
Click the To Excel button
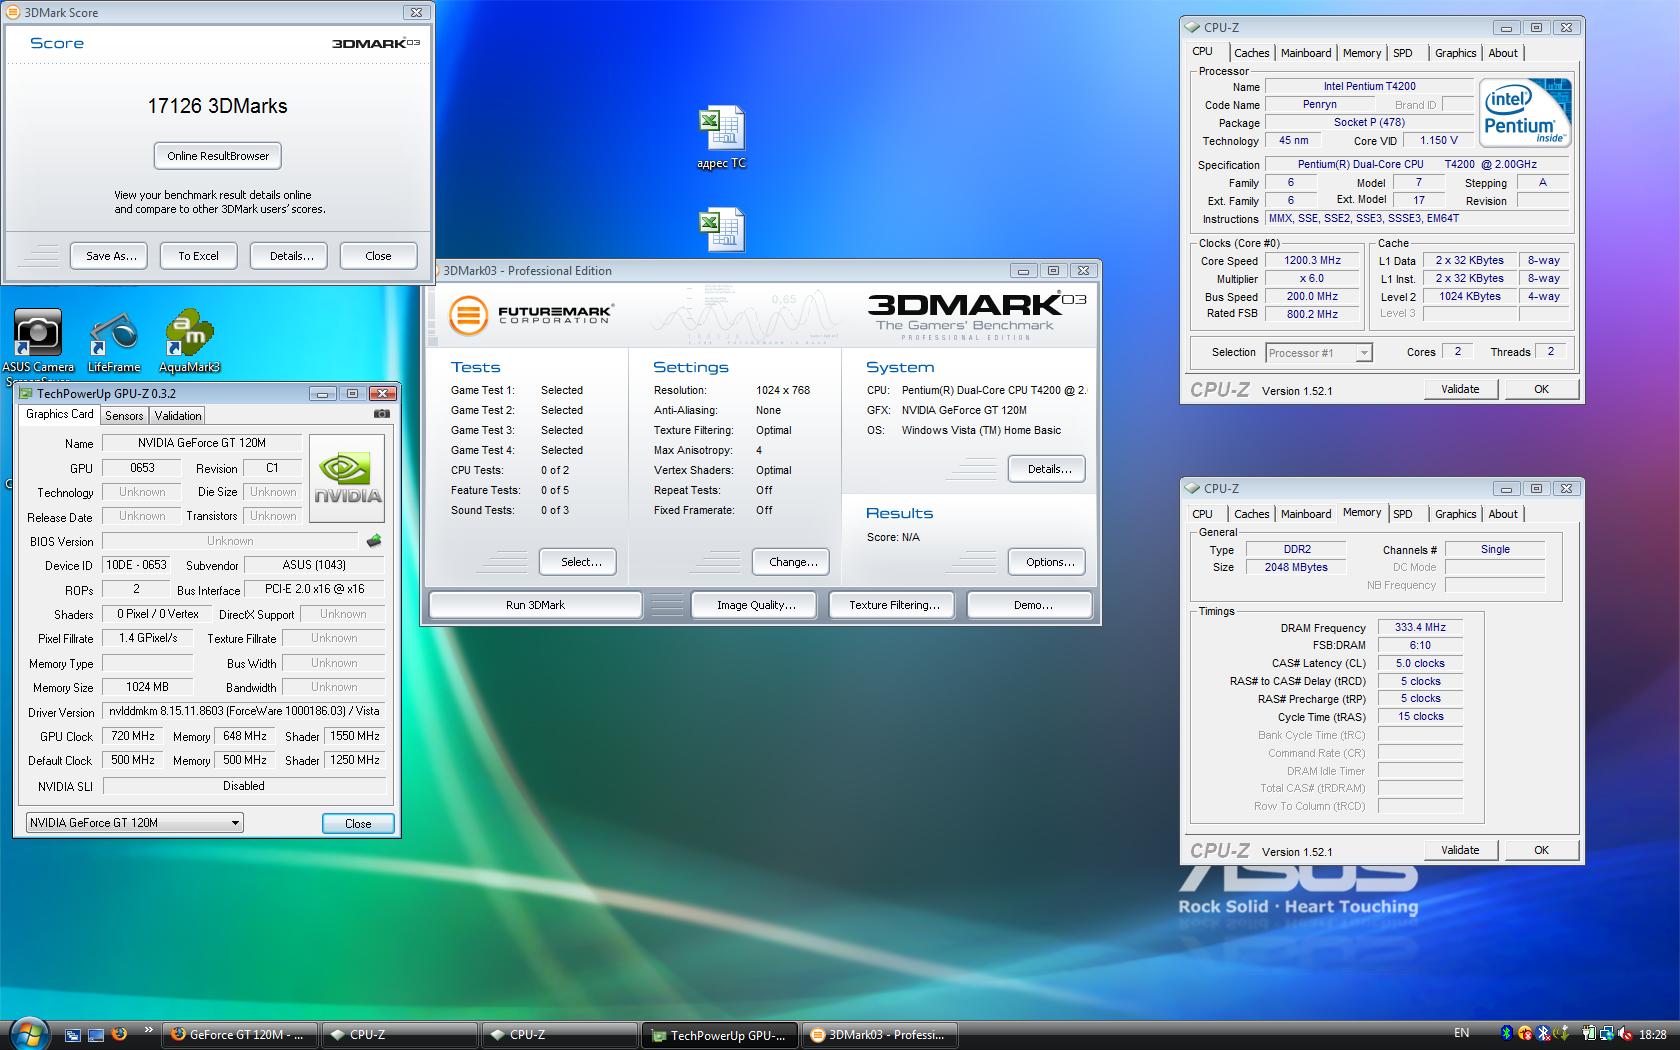pyautogui.click(x=198, y=256)
